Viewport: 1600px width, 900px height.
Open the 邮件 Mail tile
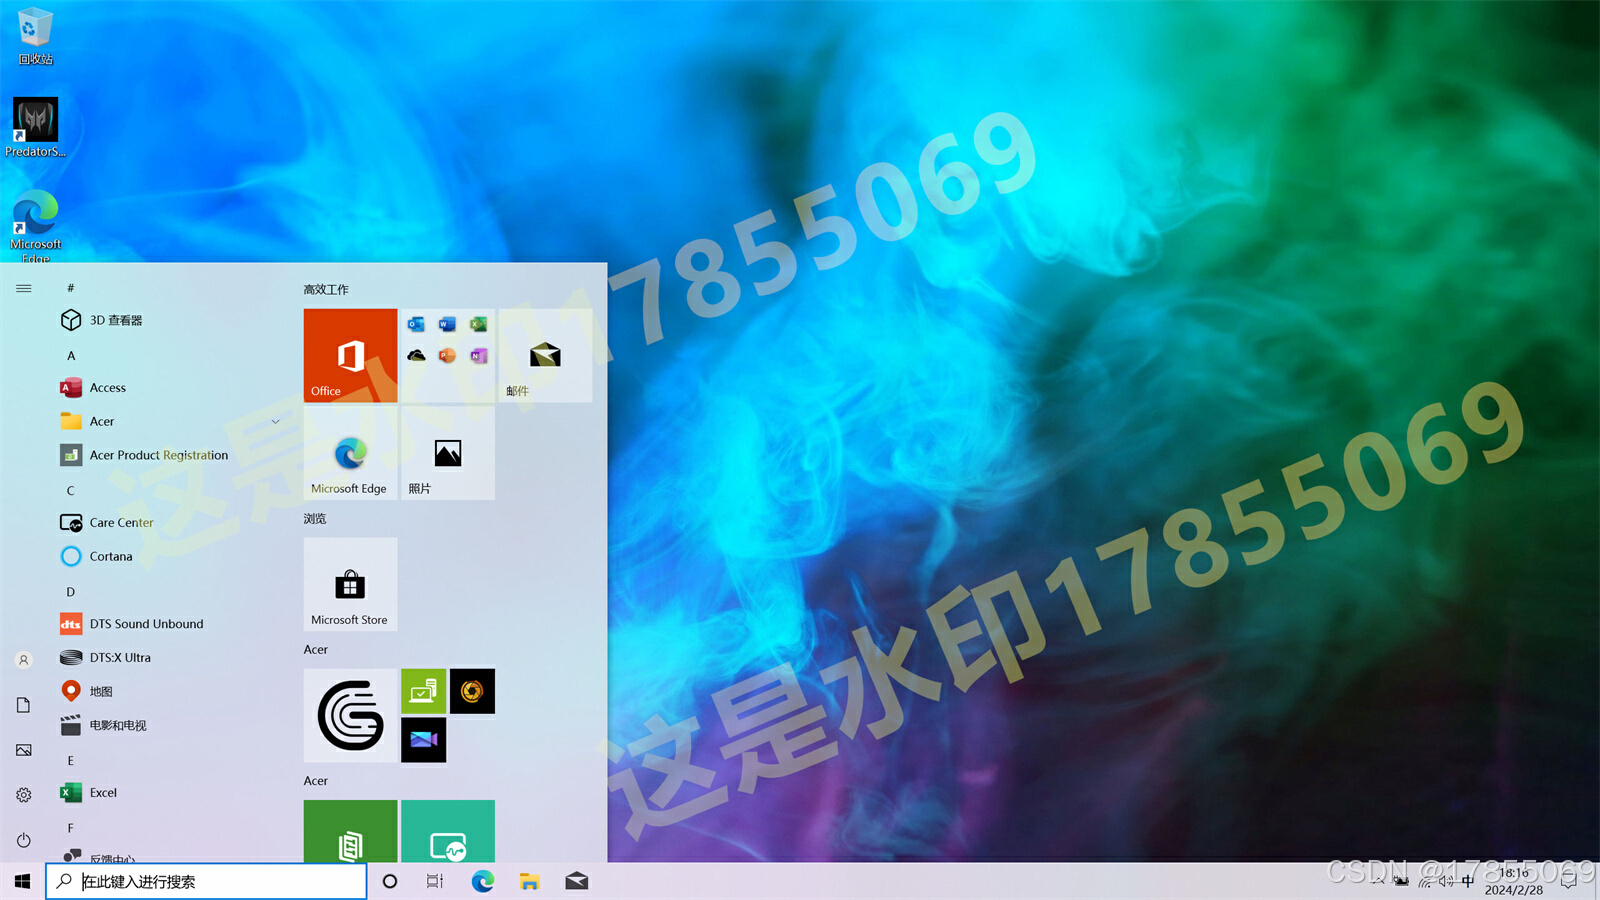pyautogui.click(x=545, y=355)
